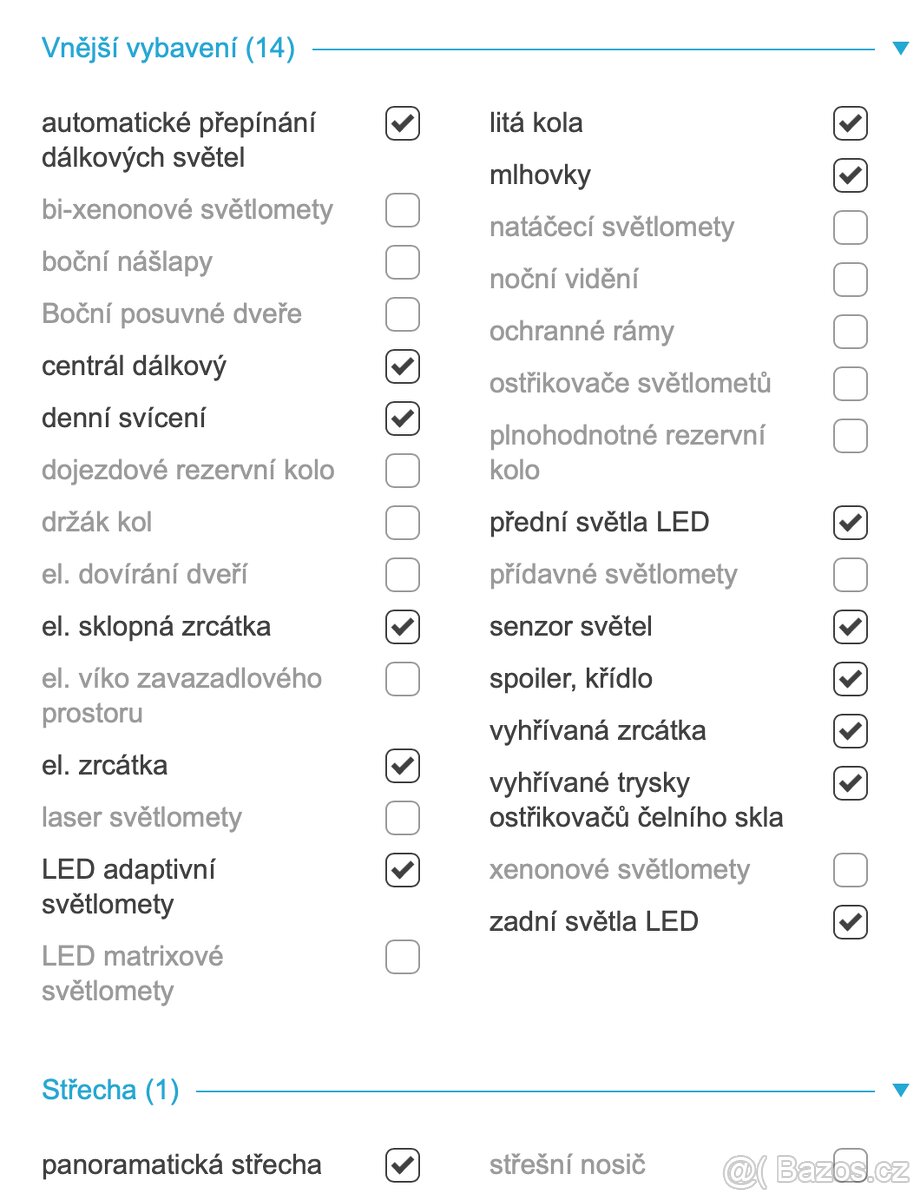Uncheck spoiler, křídlo checkbox
920x1200 pixels.
click(849, 679)
